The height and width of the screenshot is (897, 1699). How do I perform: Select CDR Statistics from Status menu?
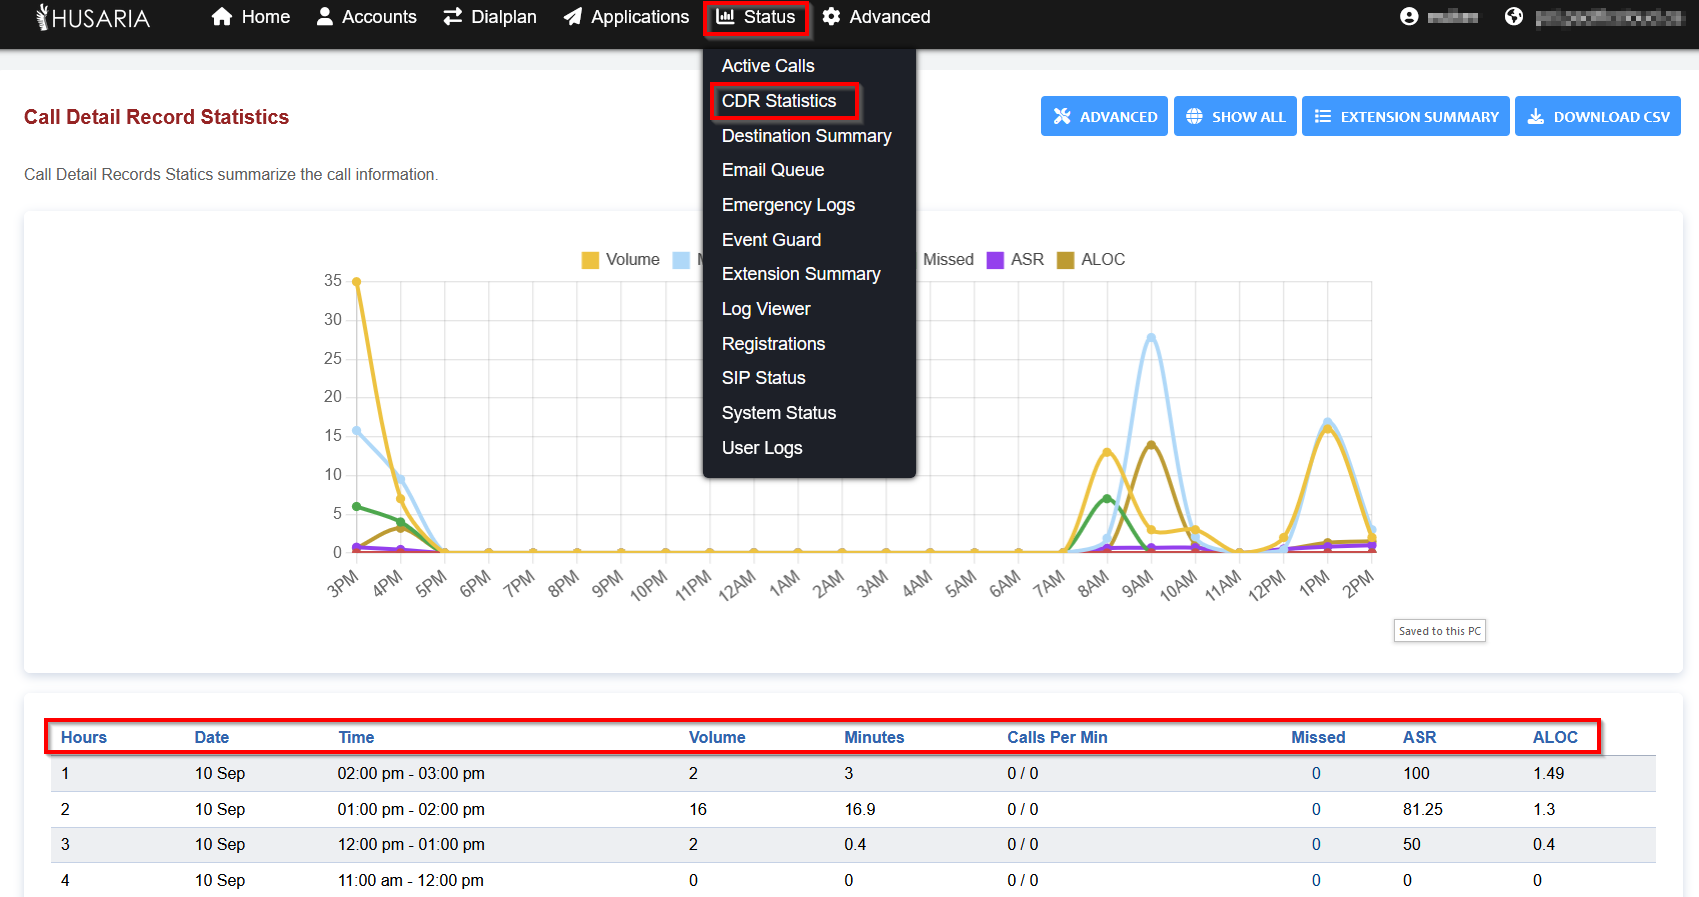(779, 101)
